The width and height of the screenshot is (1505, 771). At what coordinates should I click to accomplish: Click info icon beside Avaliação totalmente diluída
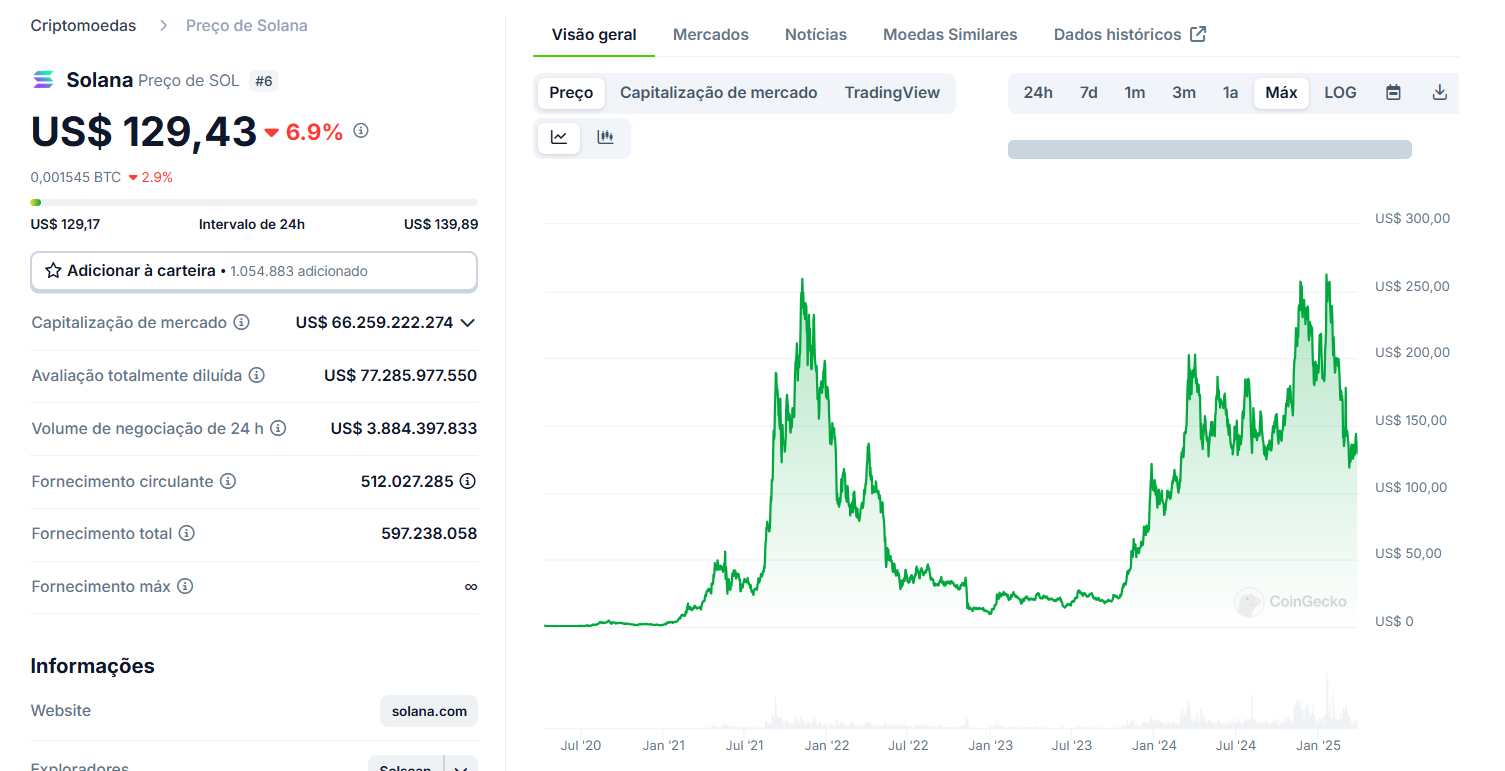pyautogui.click(x=256, y=376)
